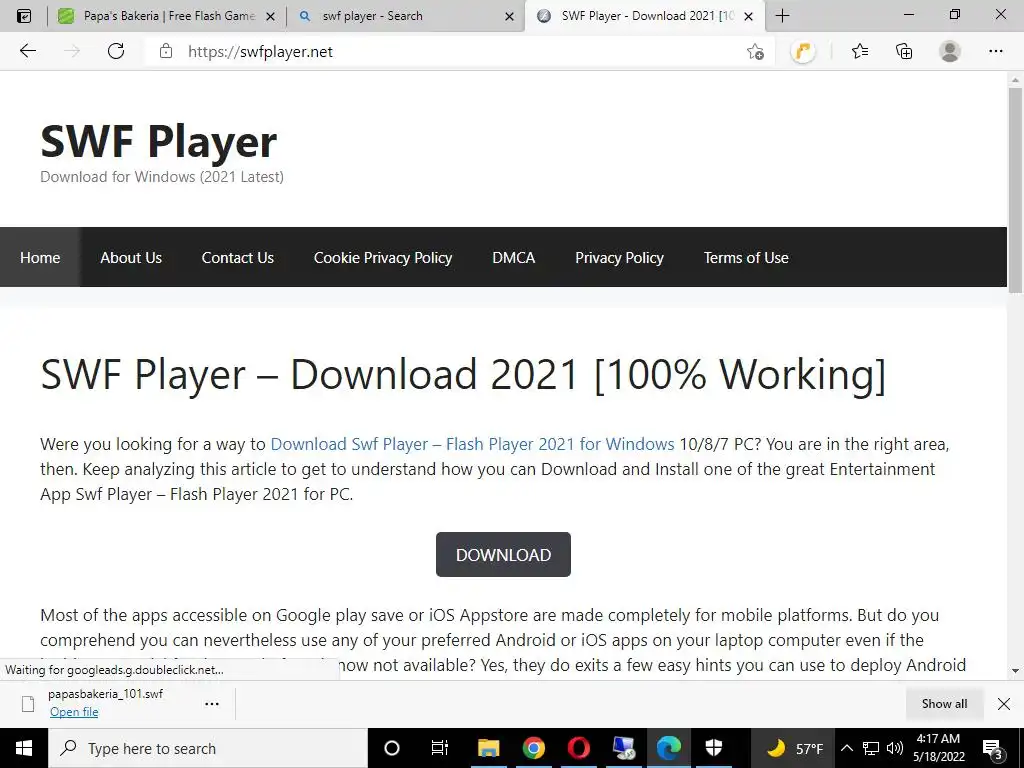
Task: Open Privacy Policy navigation item
Action: click(619, 257)
